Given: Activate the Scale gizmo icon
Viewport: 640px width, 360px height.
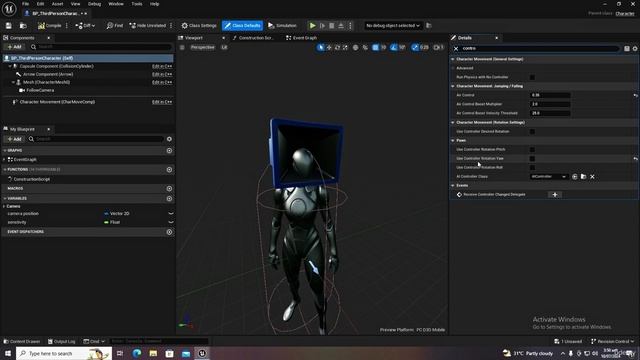Looking at the screenshot, I should click(x=345, y=48).
